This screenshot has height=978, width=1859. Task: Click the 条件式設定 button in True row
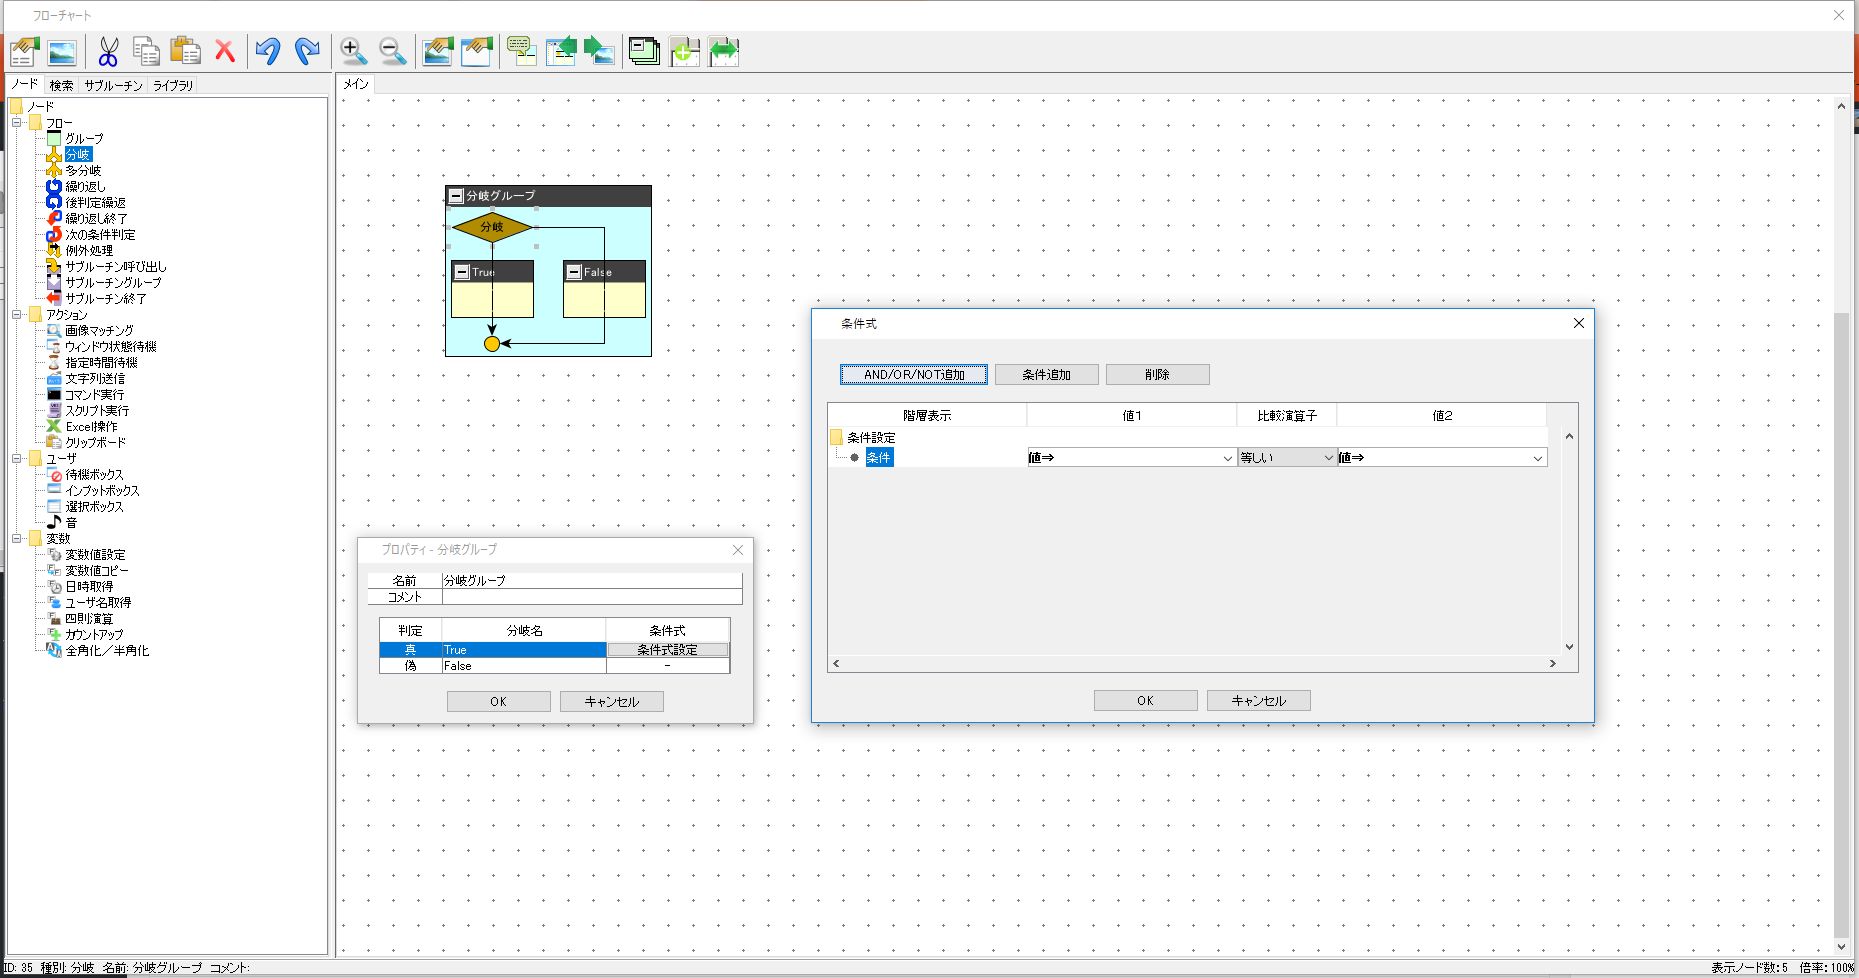point(668,650)
